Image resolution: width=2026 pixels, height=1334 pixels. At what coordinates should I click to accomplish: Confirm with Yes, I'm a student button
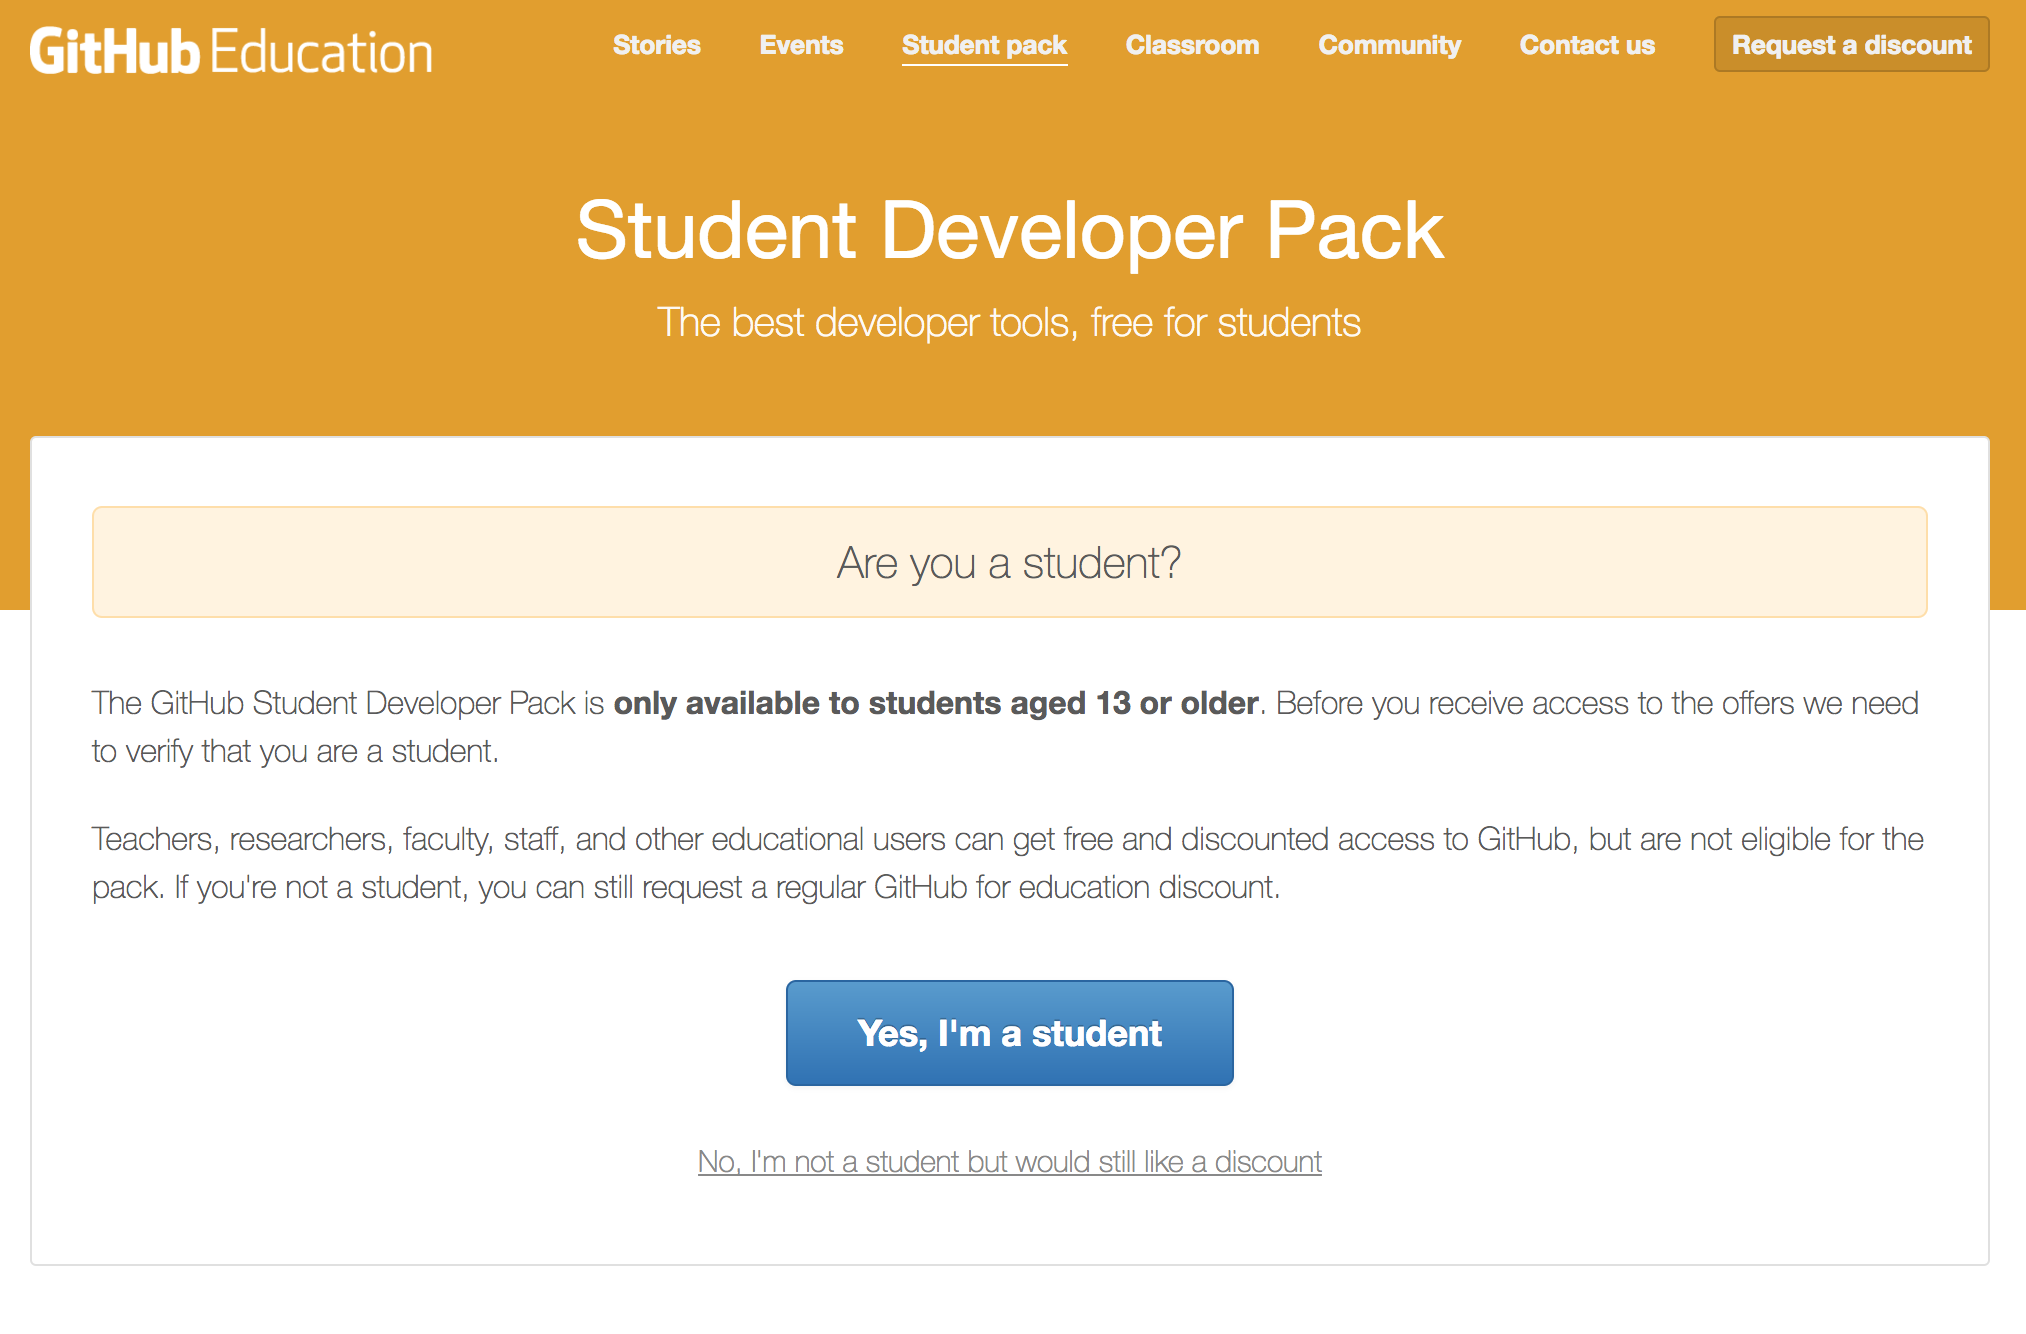click(1009, 1033)
